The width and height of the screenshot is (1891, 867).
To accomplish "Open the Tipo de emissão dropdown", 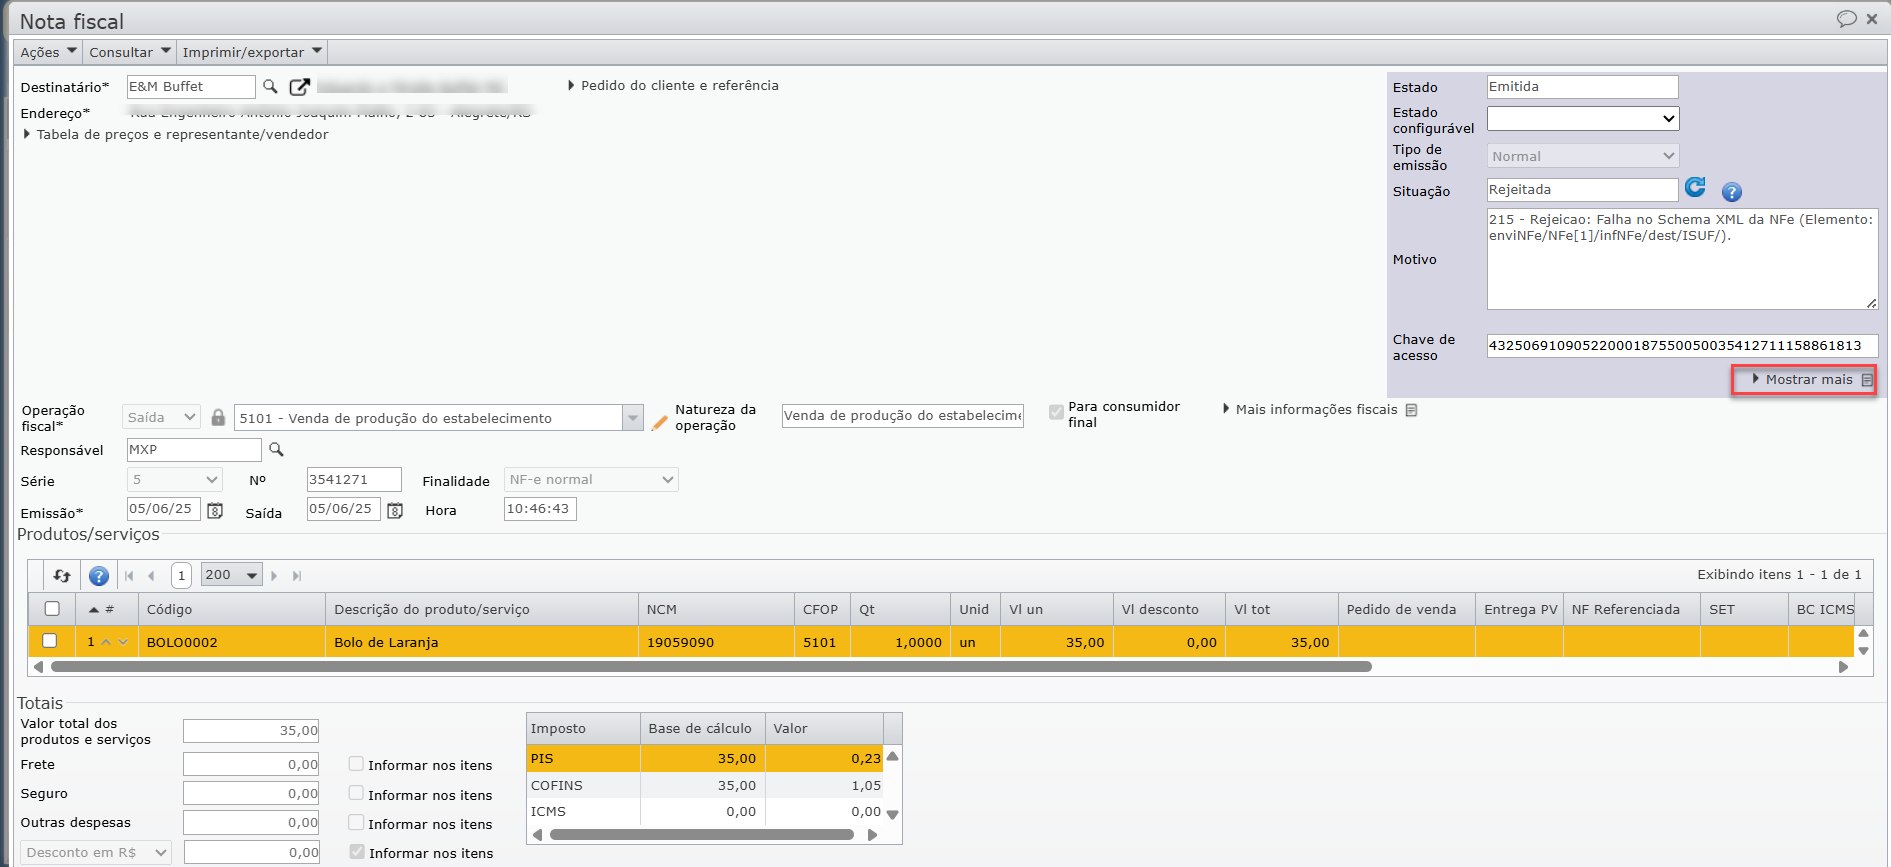I will pyautogui.click(x=1583, y=156).
